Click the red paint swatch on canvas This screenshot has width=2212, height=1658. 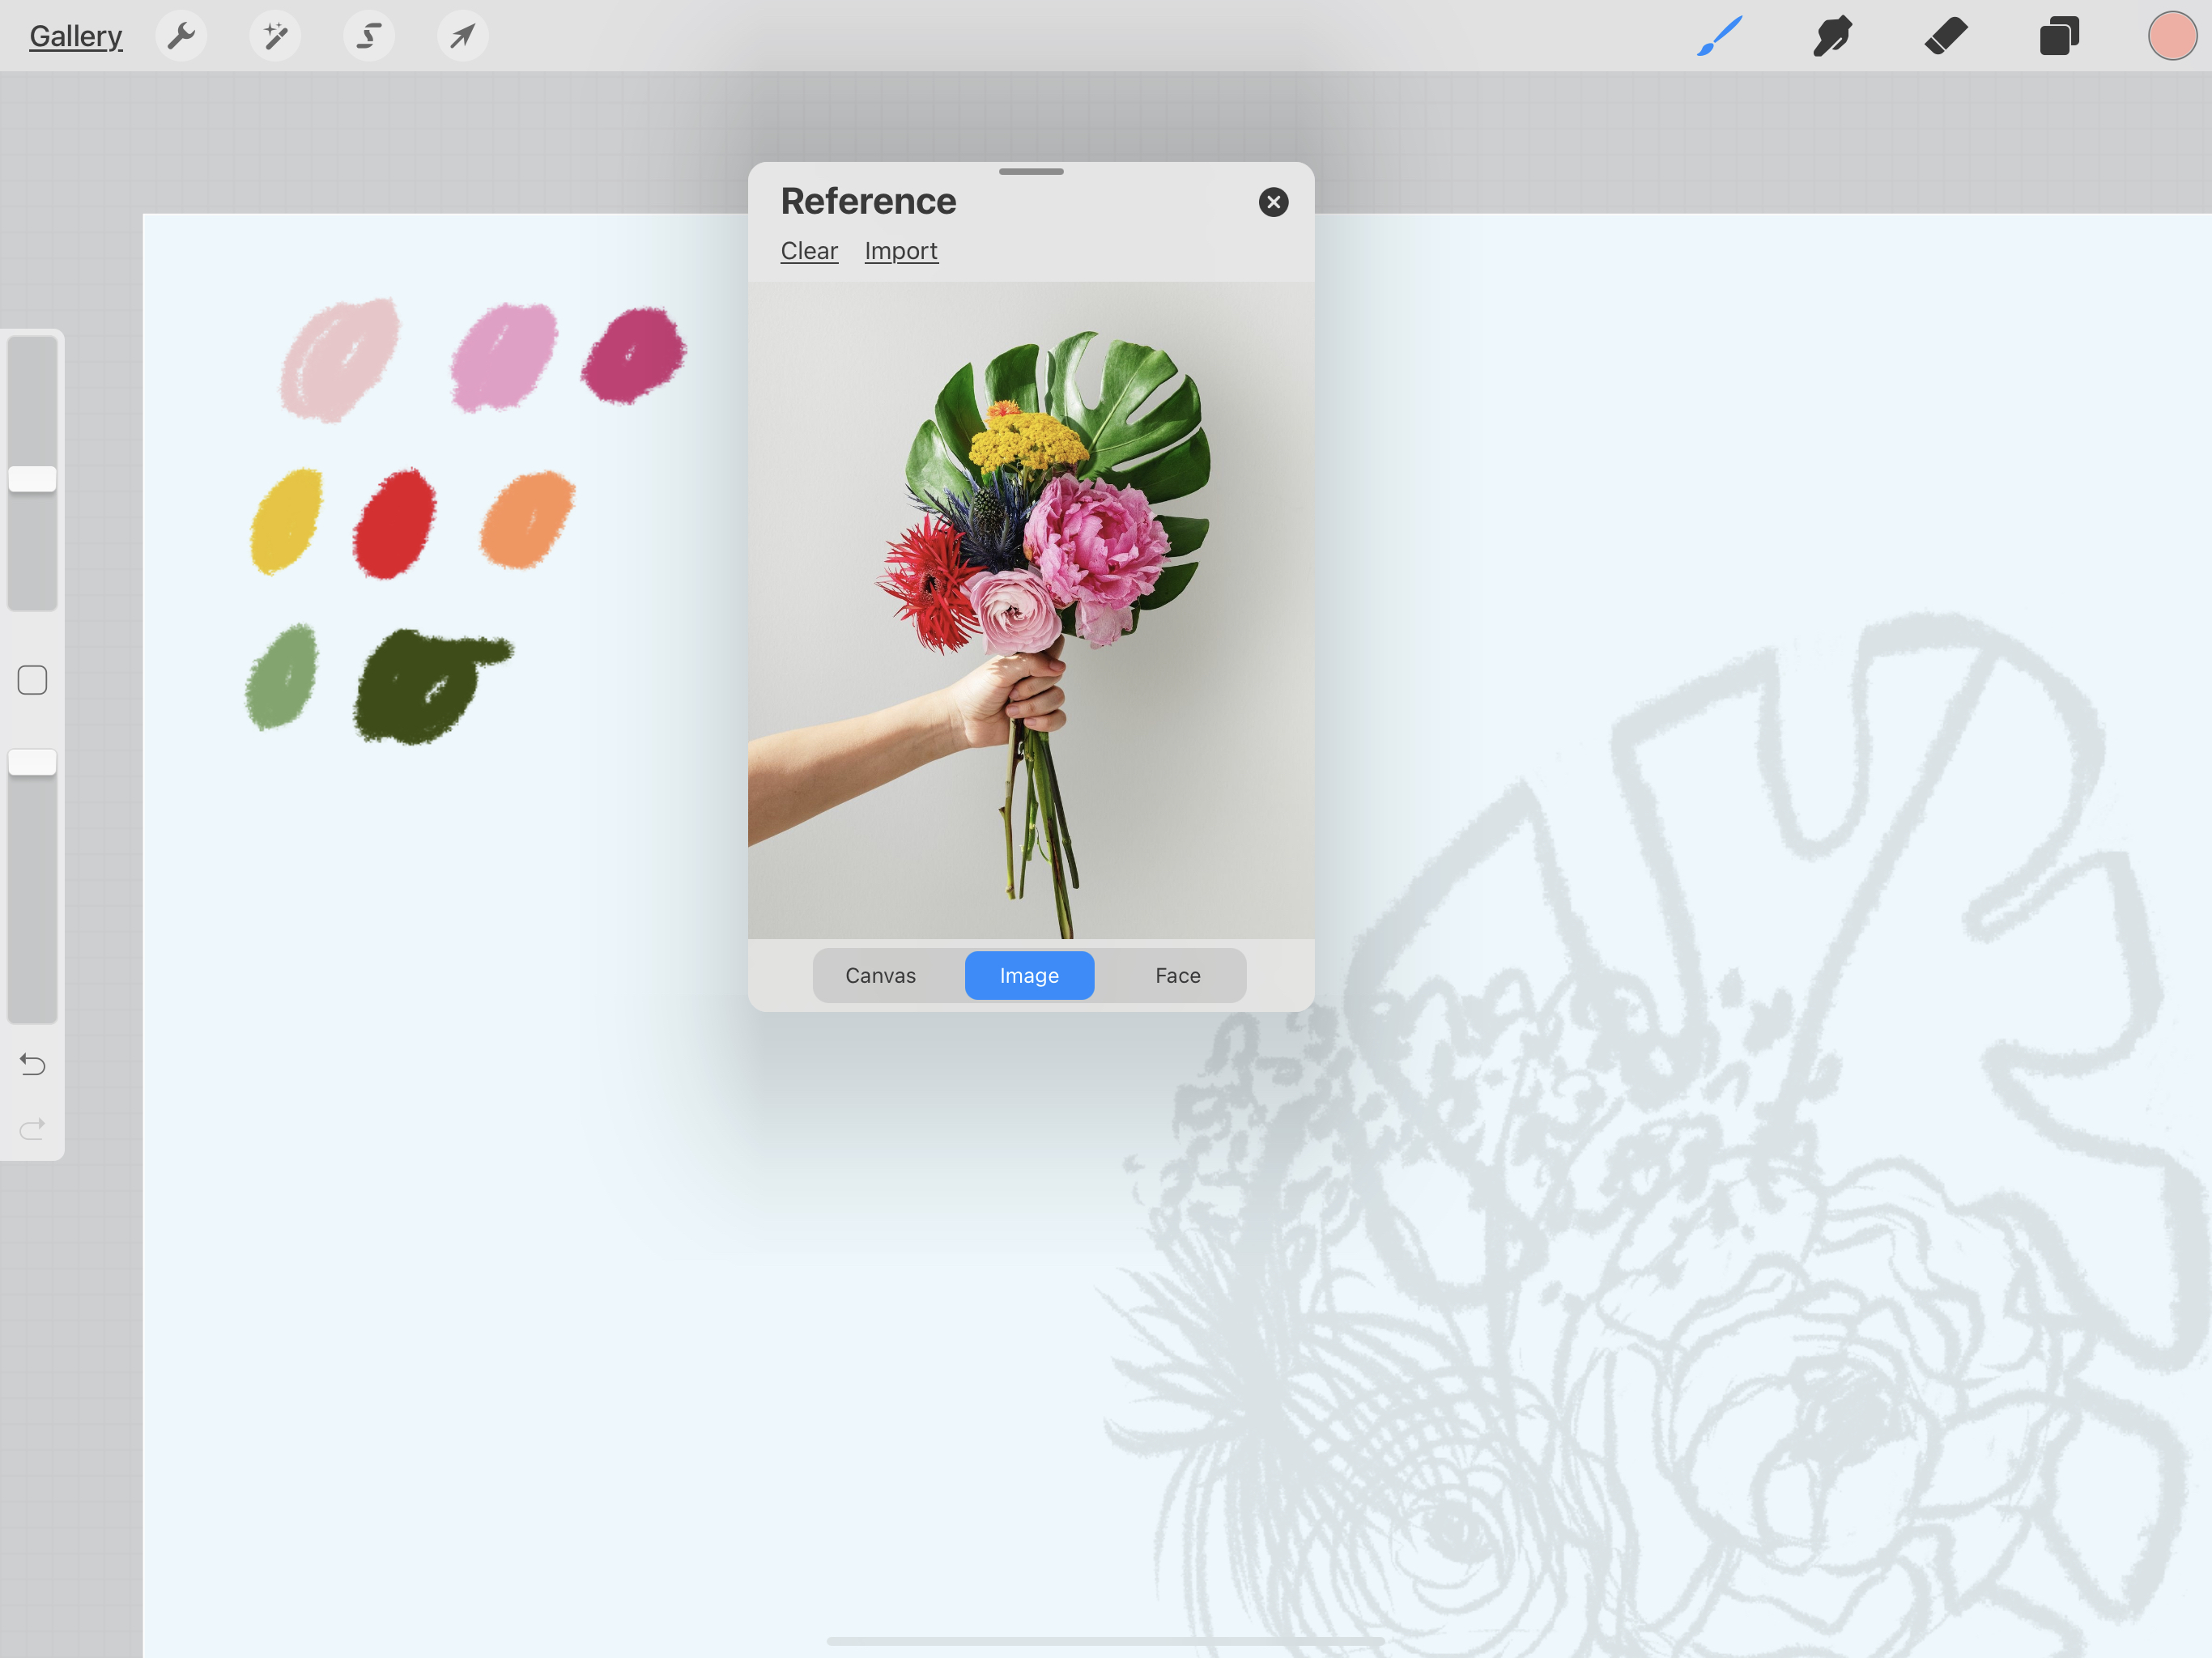point(395,523)
